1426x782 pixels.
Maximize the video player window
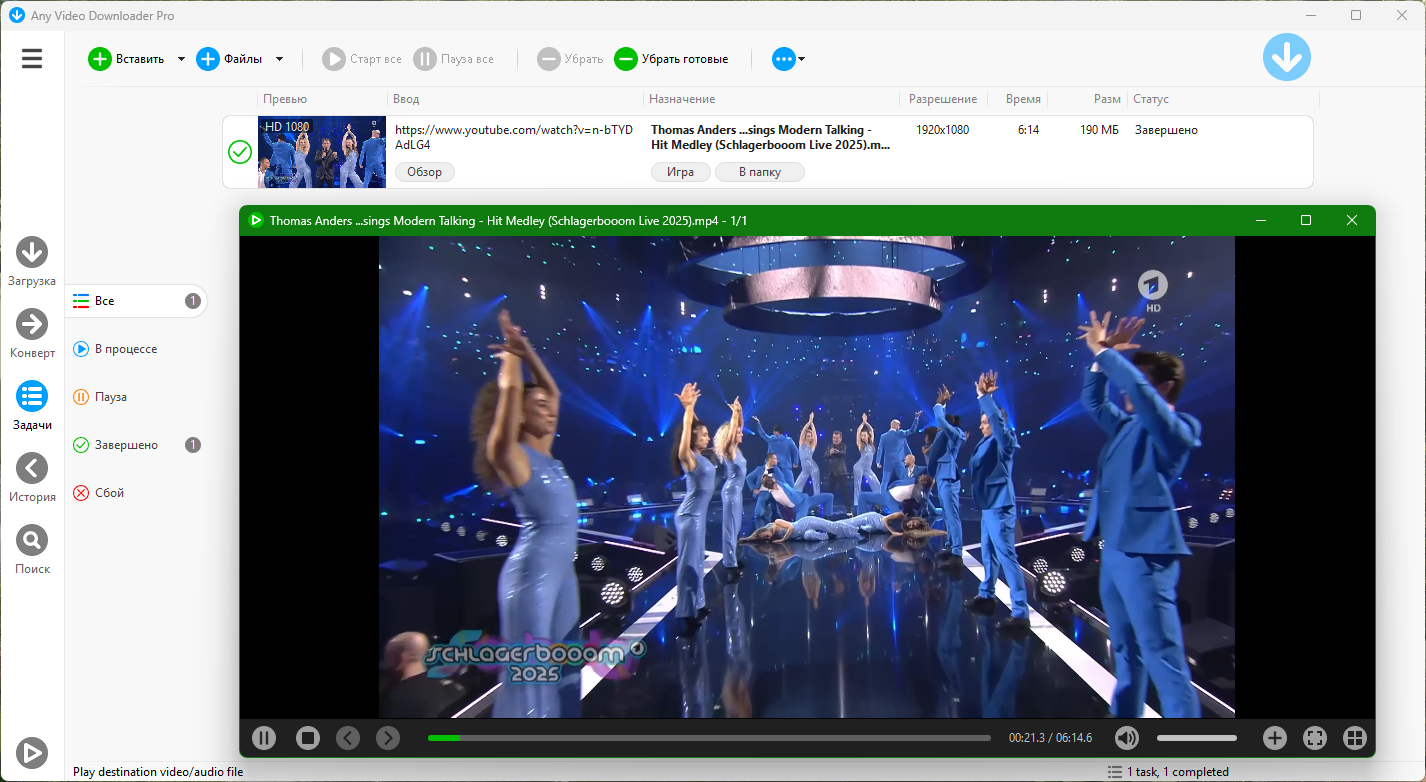[x=1306, y=220]
